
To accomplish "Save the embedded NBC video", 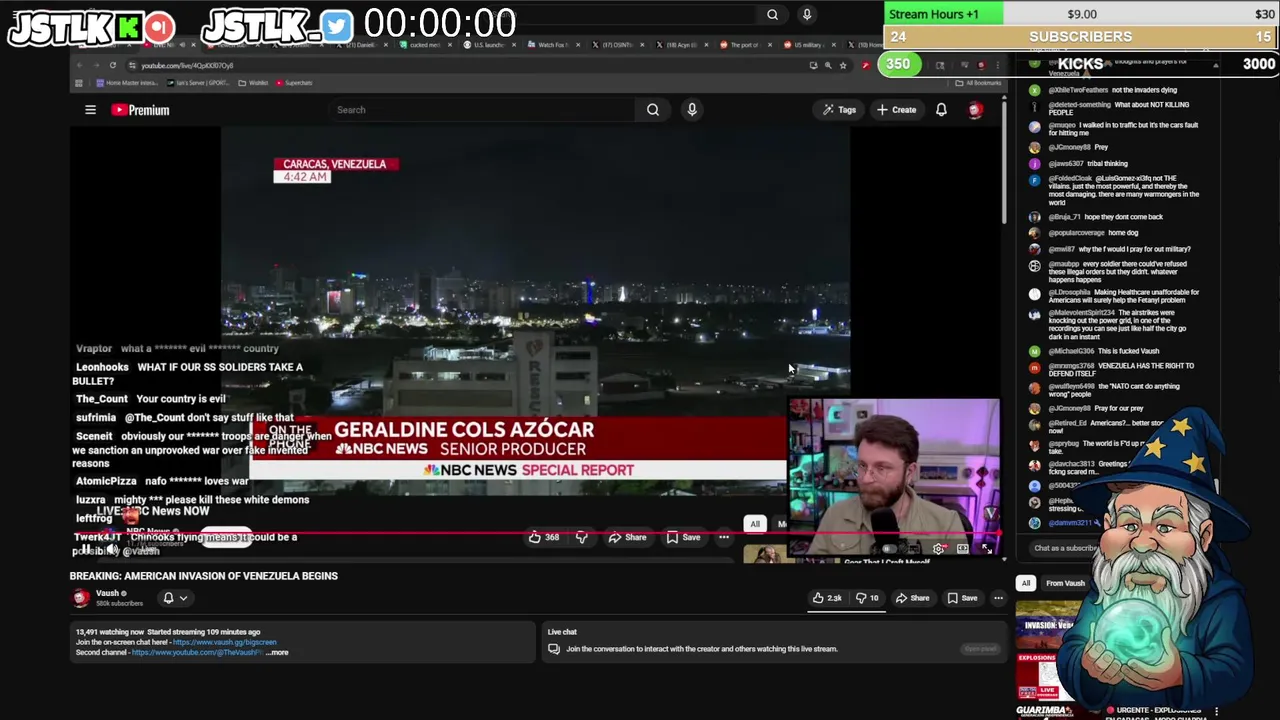I will pos(683,537).
